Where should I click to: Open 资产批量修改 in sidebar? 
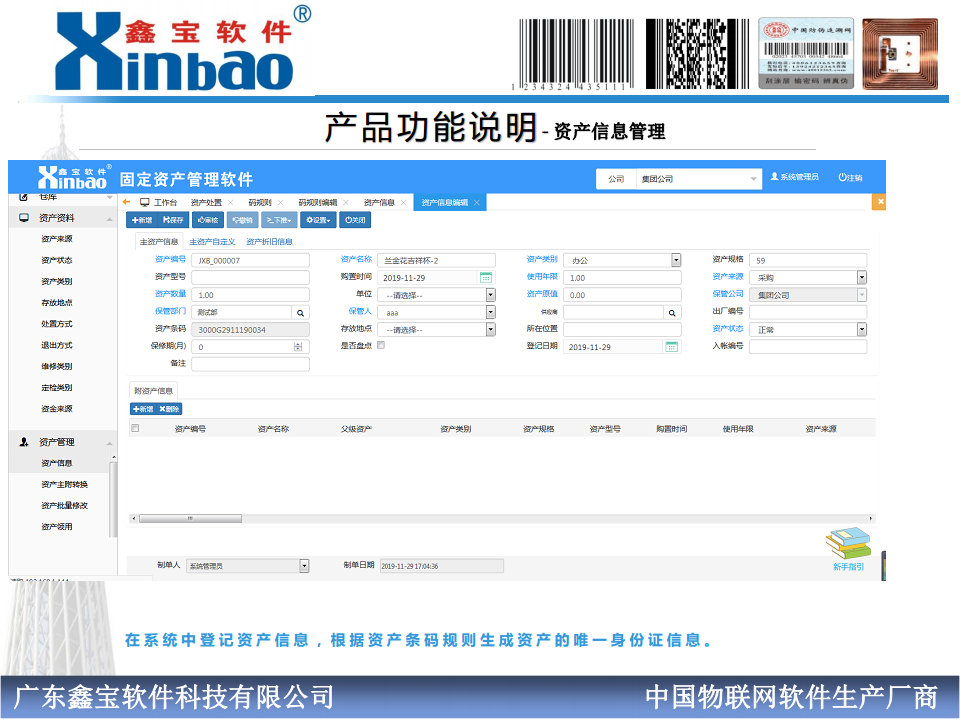coord(64,506)
